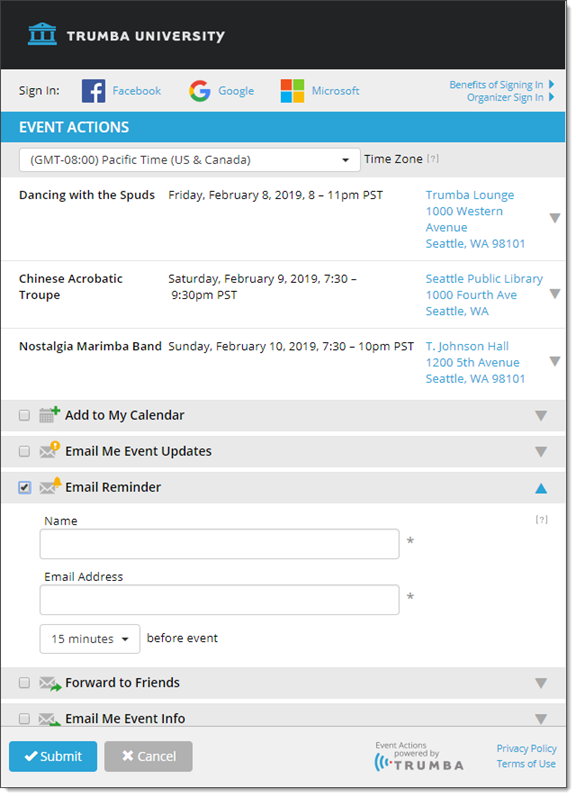Click the Trumba University building logo icon
The width and height of the screenshot is (576, 797).
pos(42,34)
